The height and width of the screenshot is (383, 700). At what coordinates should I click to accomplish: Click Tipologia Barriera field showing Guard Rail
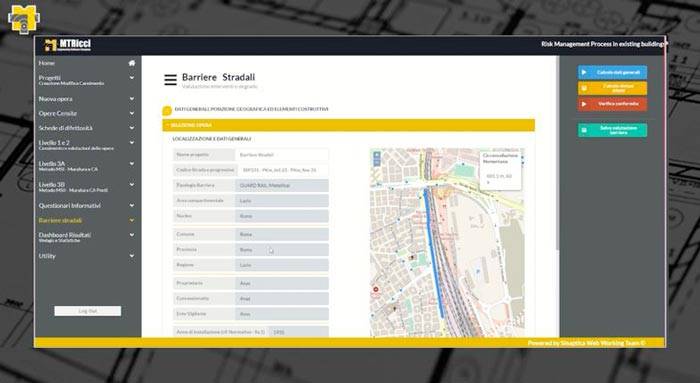282,185
